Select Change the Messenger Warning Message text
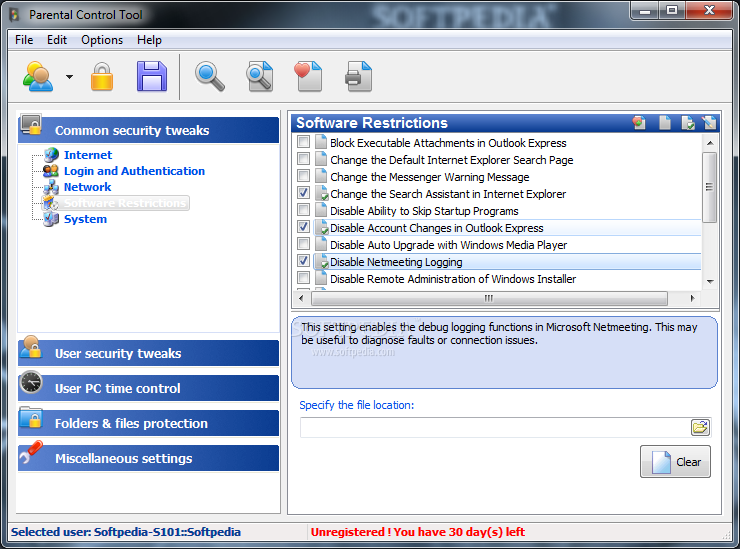 (429, 177)
